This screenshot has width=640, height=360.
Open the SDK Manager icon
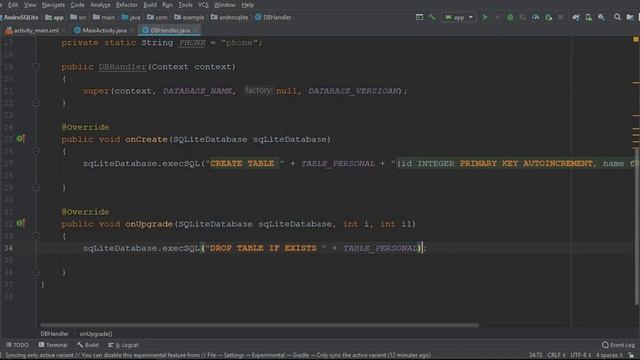[x=601, y=17]
